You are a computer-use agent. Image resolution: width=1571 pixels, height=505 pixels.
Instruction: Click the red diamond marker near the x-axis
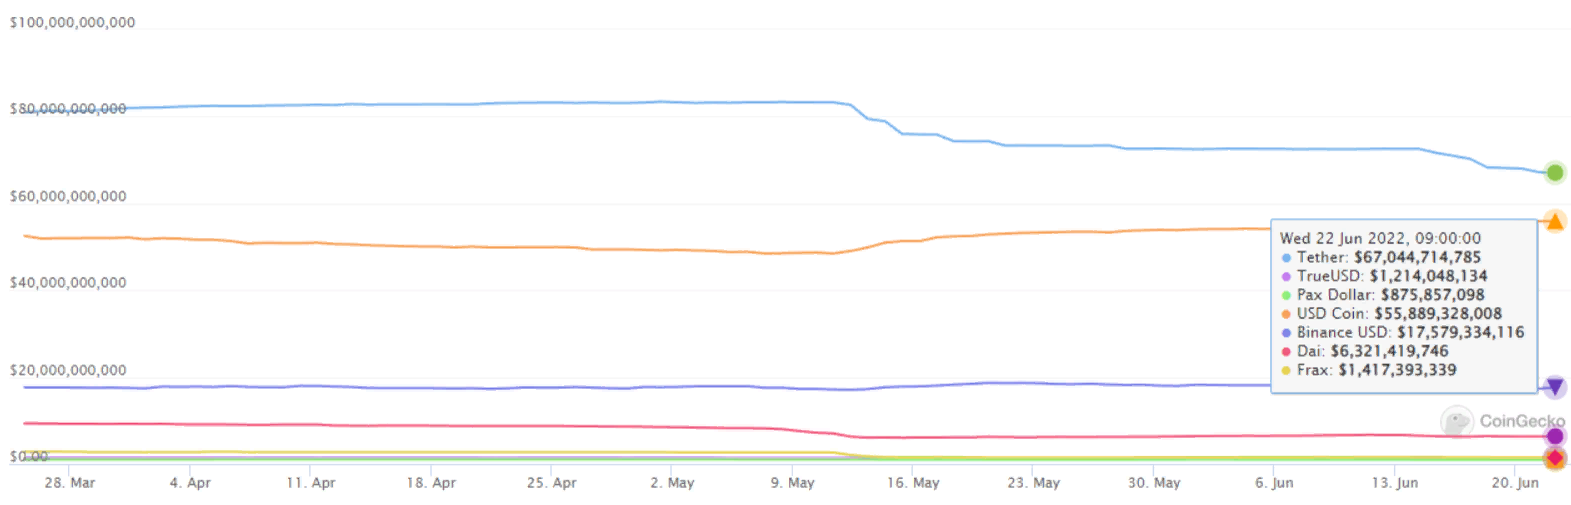tap(1554, 458)
